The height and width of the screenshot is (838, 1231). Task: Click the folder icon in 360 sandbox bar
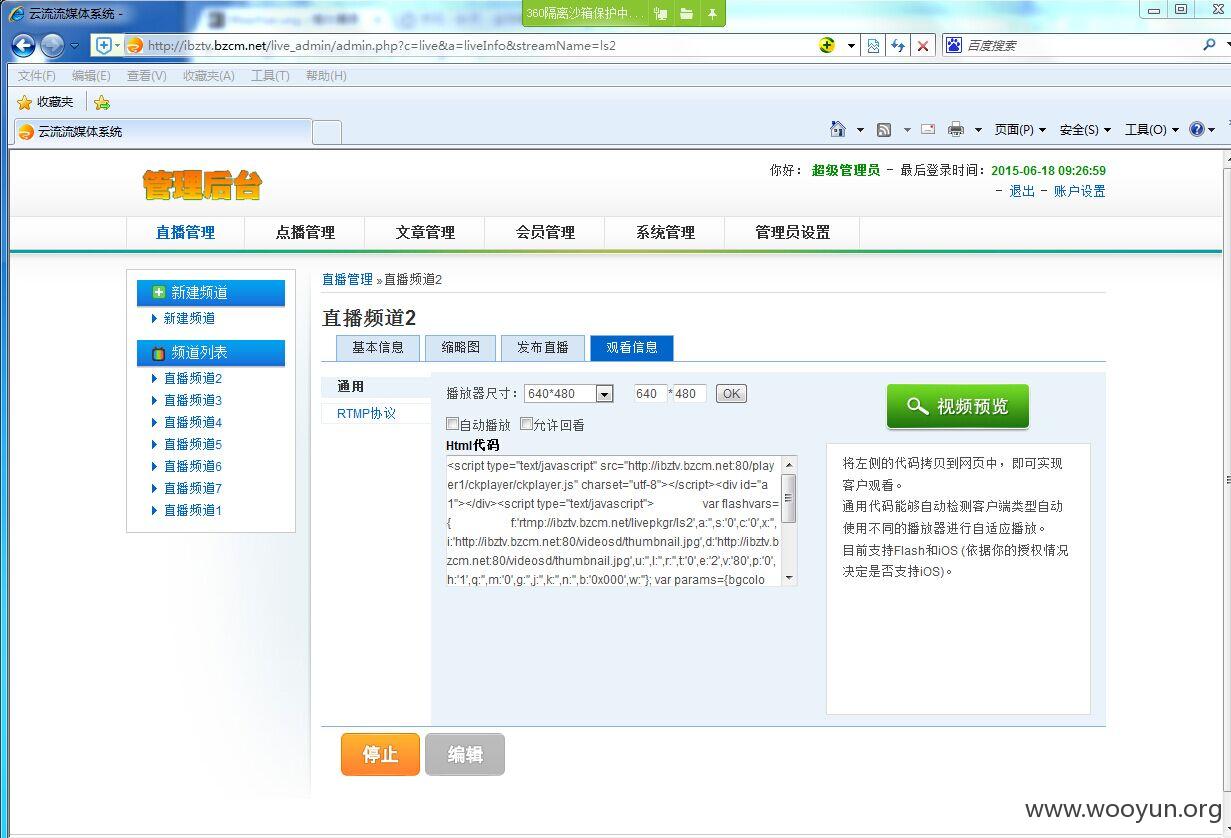tap(686, 13)
